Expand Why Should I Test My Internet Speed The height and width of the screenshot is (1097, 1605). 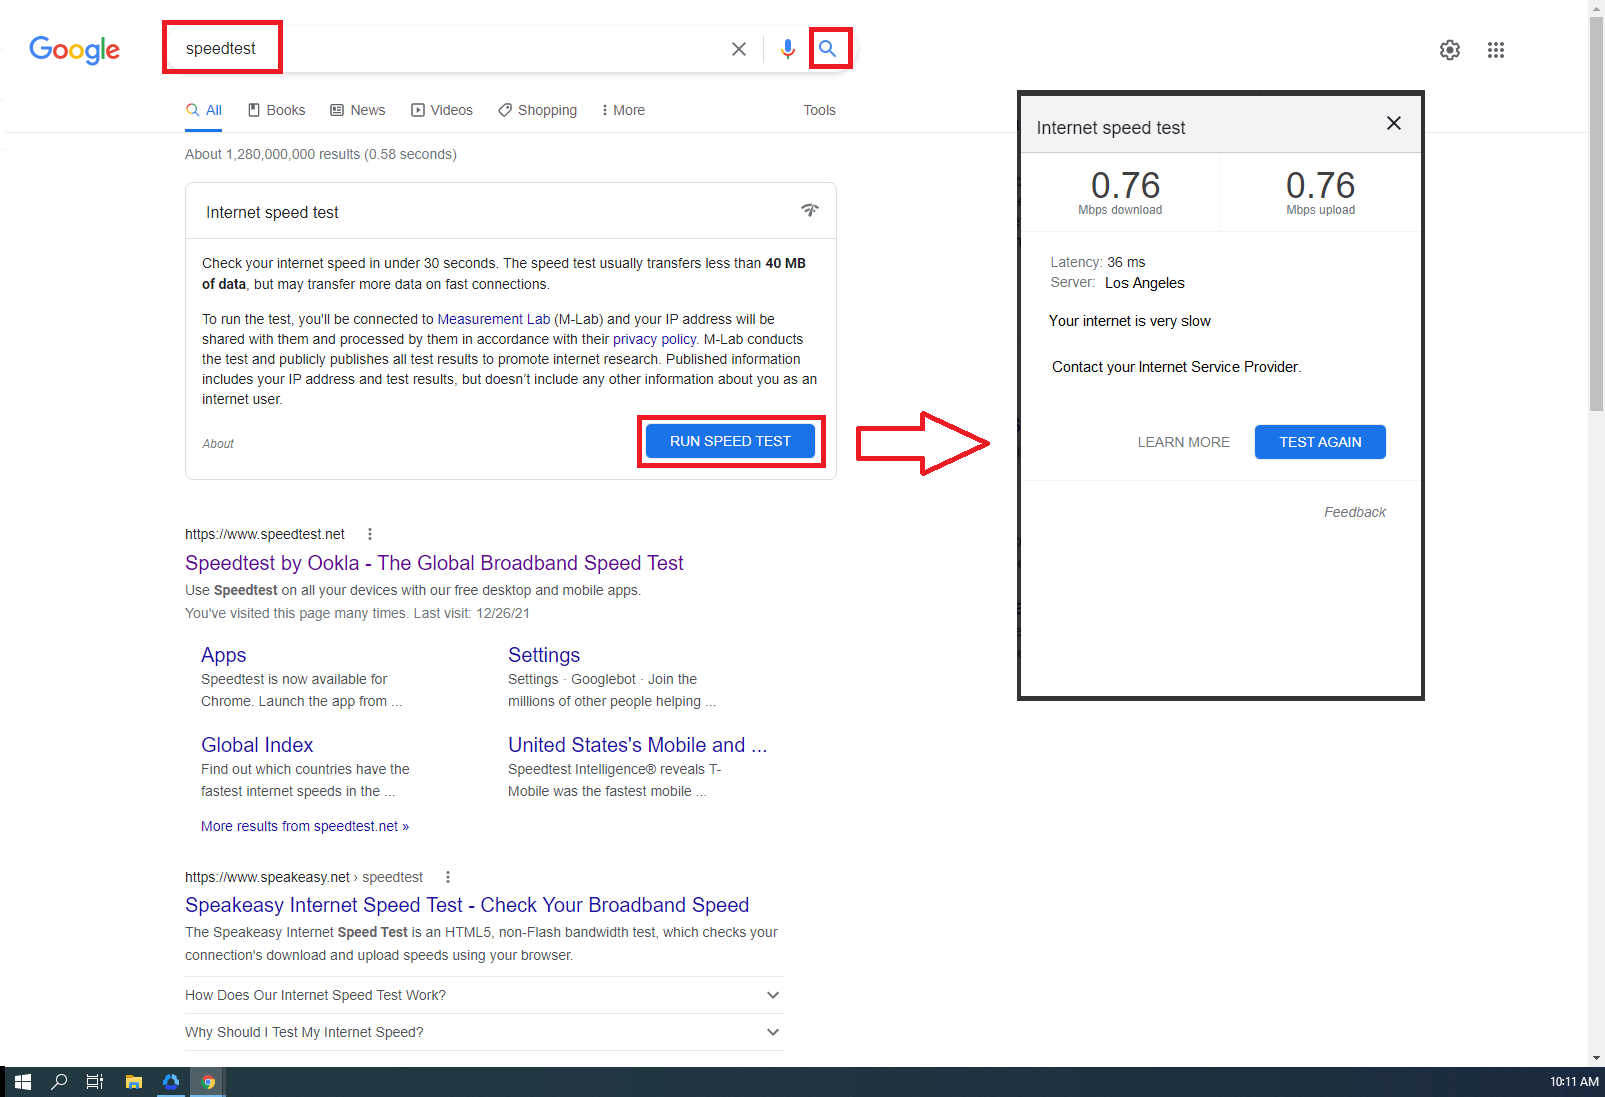pyautogui.click(x=485, y=1032)
